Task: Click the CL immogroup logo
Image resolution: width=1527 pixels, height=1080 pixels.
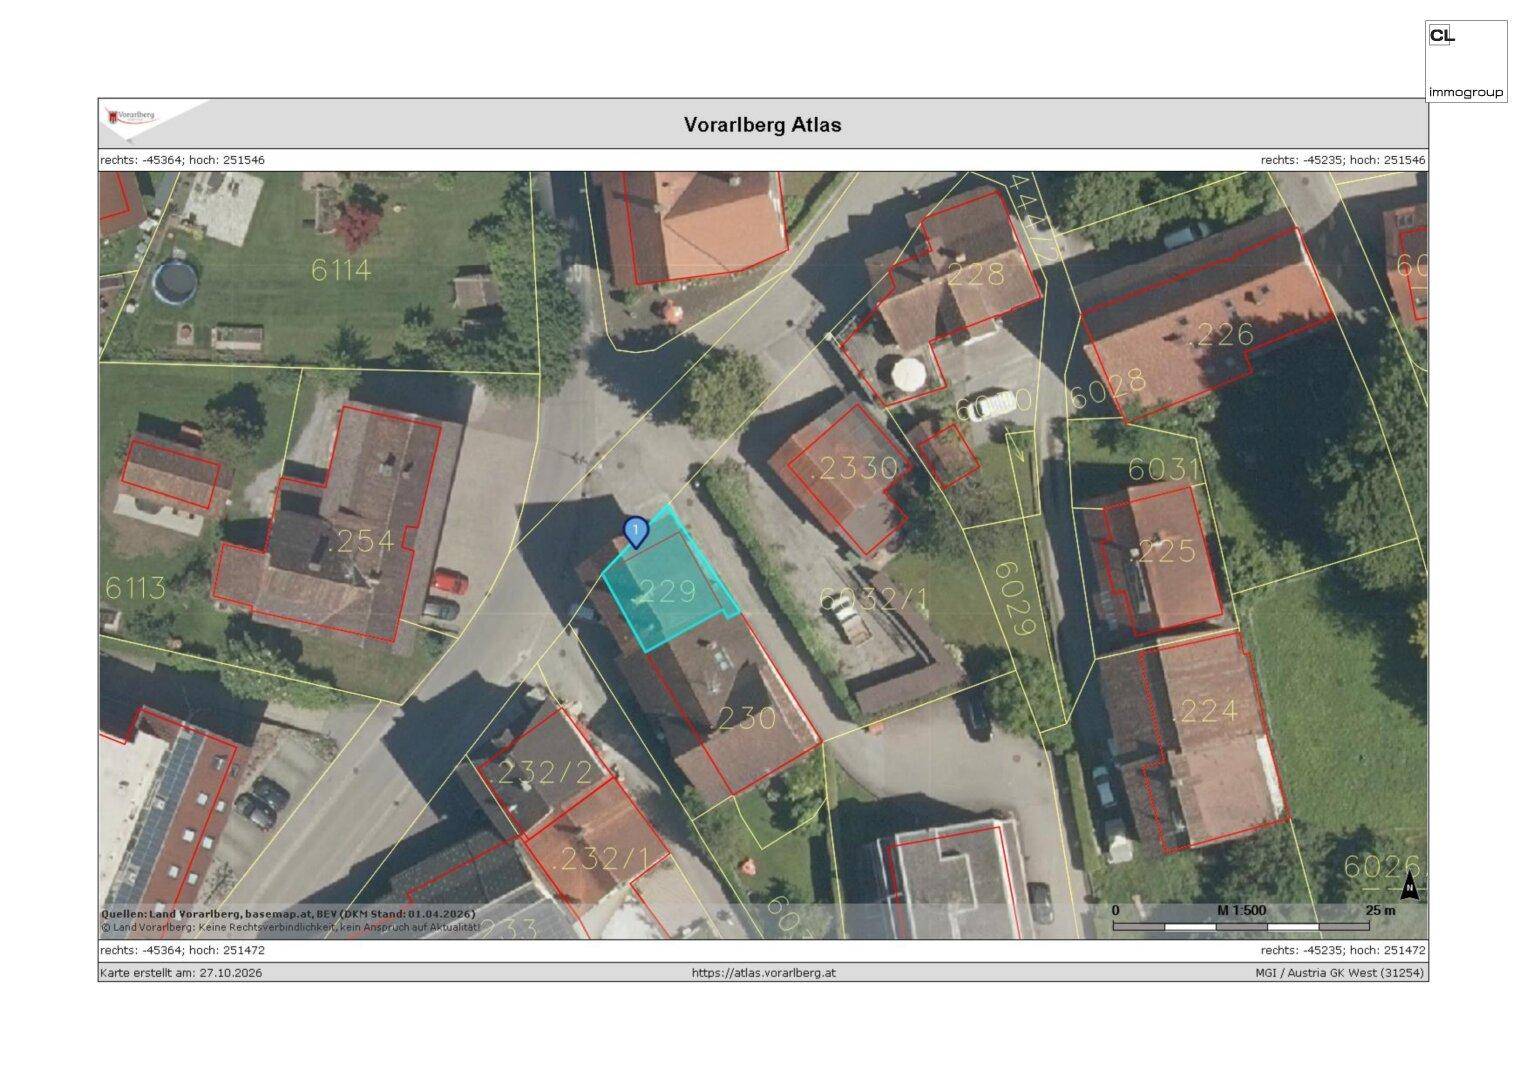Action: point(1465,61)
